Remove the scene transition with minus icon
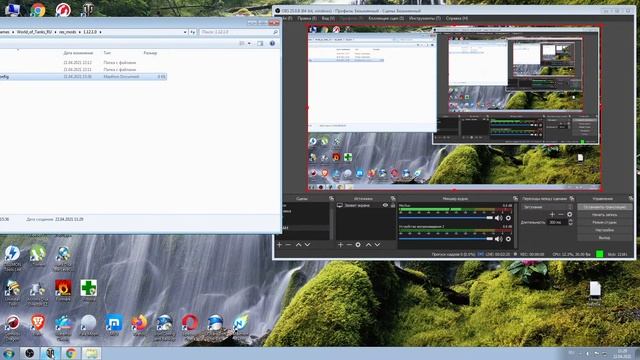The height and width of the screenshot is (360, 640). [x=561, y=214]
